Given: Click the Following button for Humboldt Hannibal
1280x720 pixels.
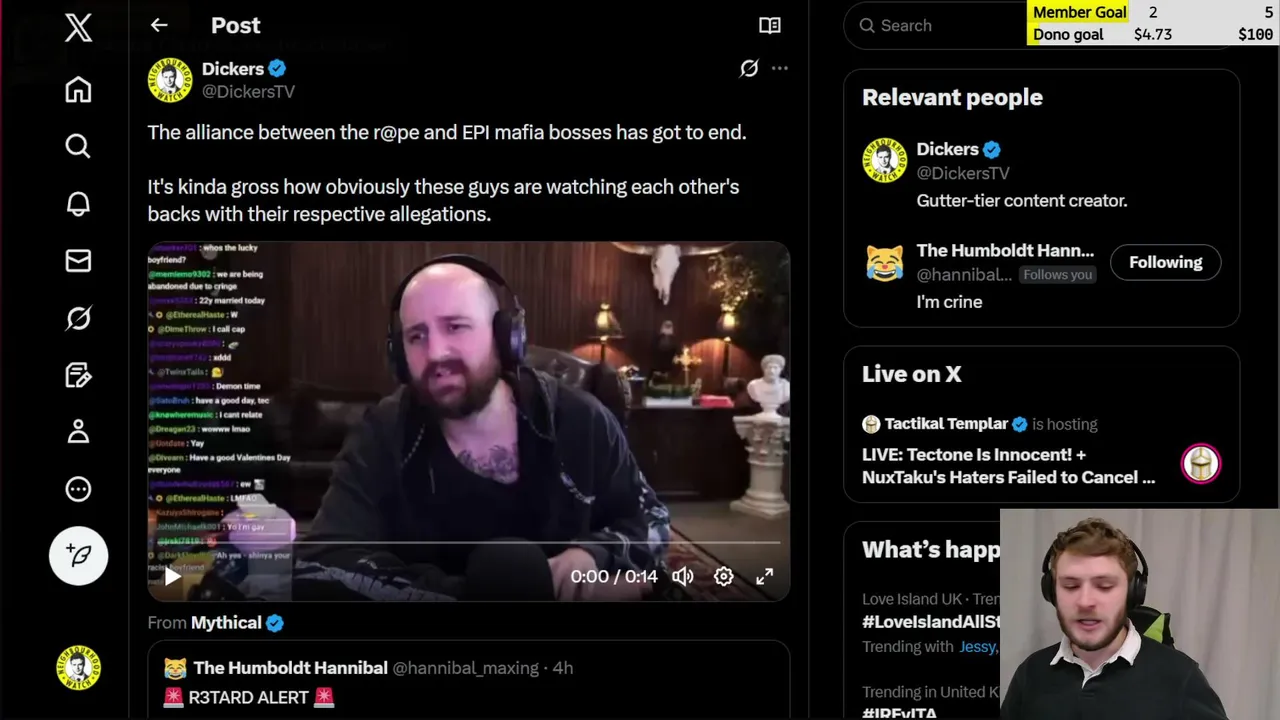Looking at the screenshot, I should 1166,262.
